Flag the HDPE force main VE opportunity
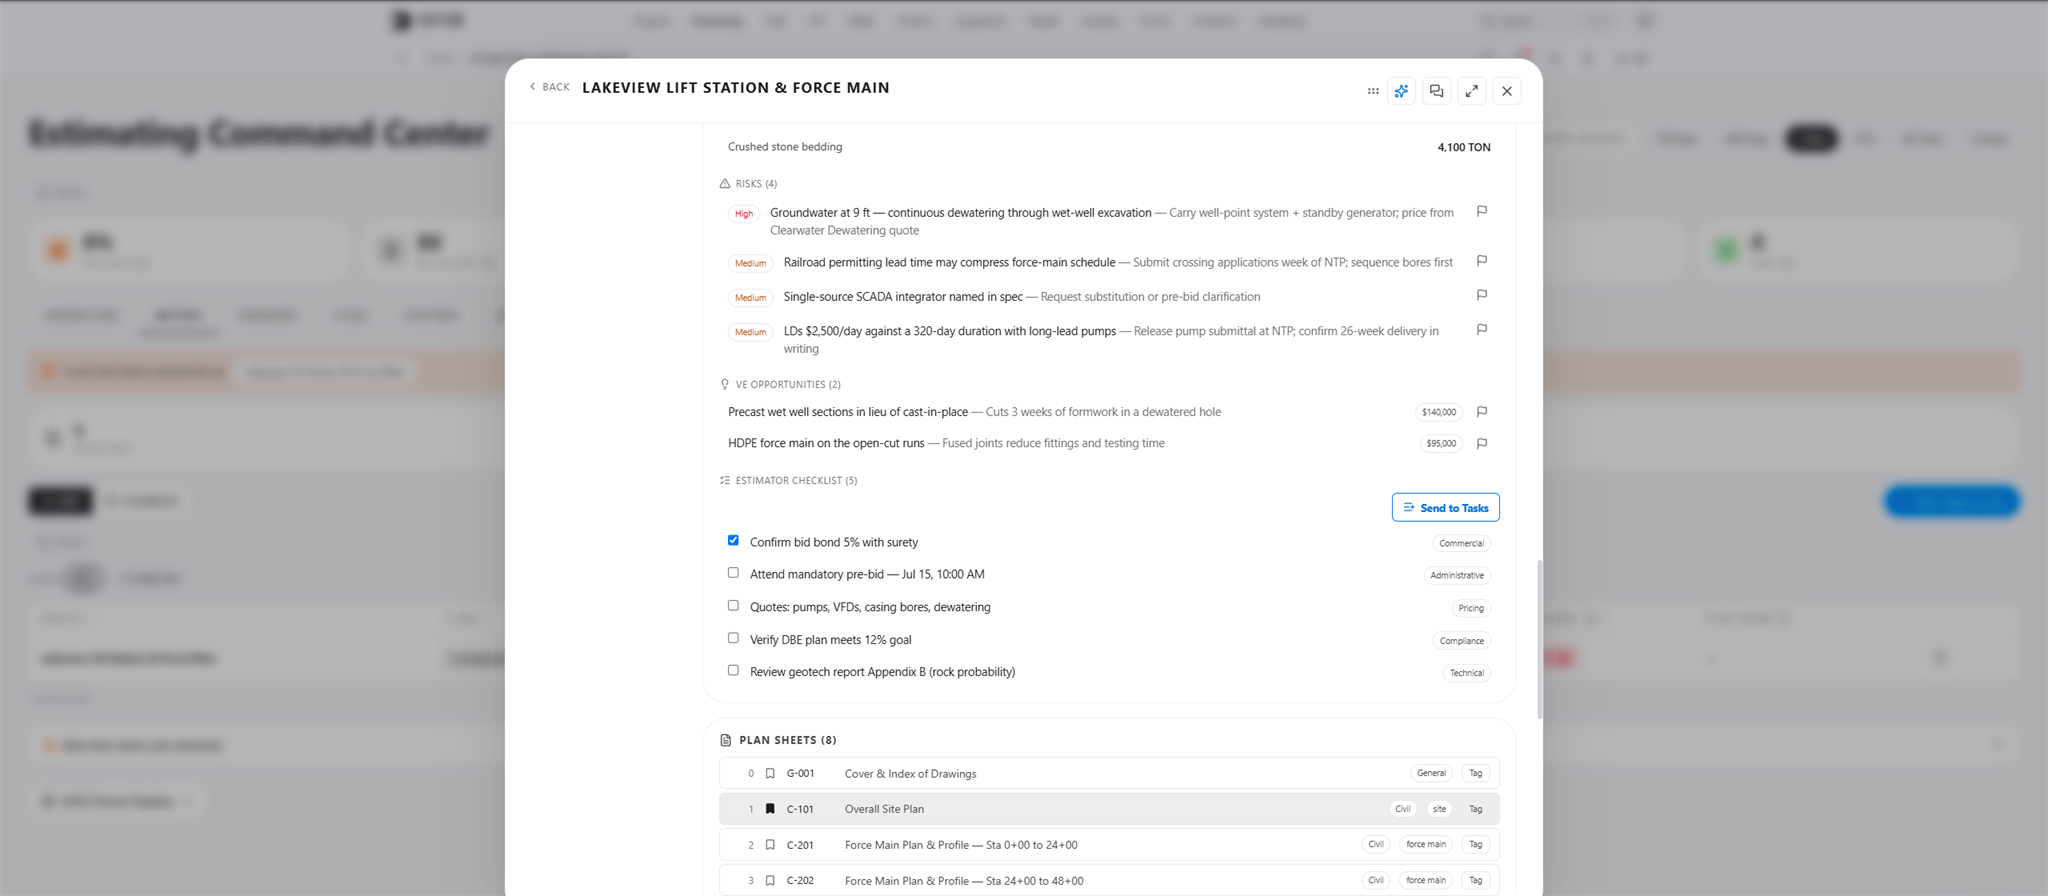The height and width of the screenshot is (896, 2048). coord(1482,444)
